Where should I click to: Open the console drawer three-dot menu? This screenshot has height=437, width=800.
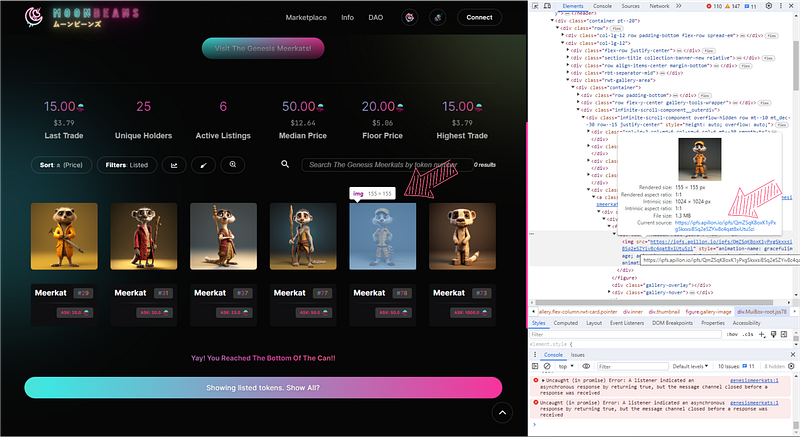[535, 354]
